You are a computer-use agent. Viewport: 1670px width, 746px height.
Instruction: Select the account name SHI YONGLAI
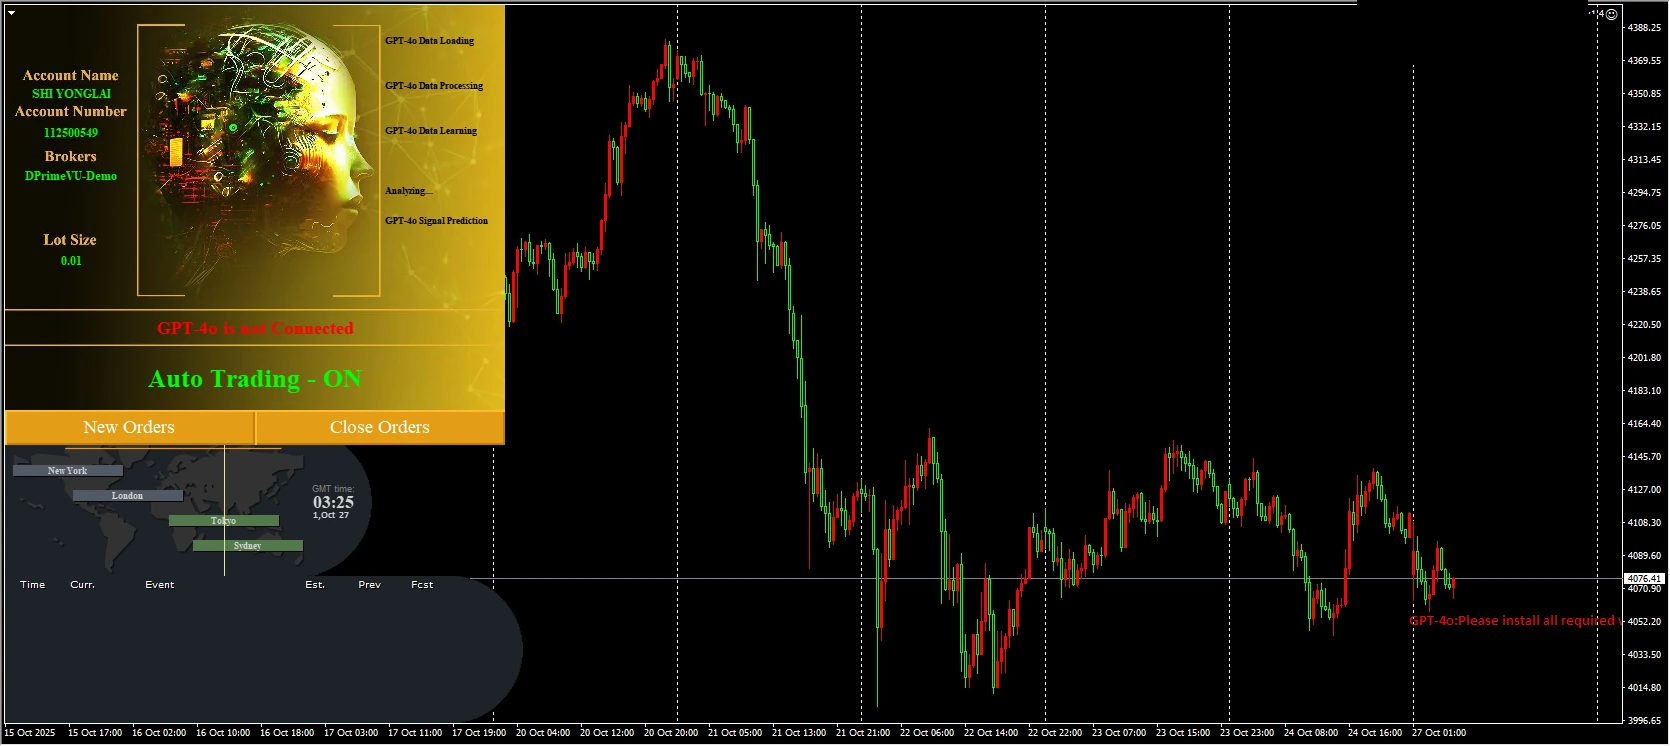[71, 94]
